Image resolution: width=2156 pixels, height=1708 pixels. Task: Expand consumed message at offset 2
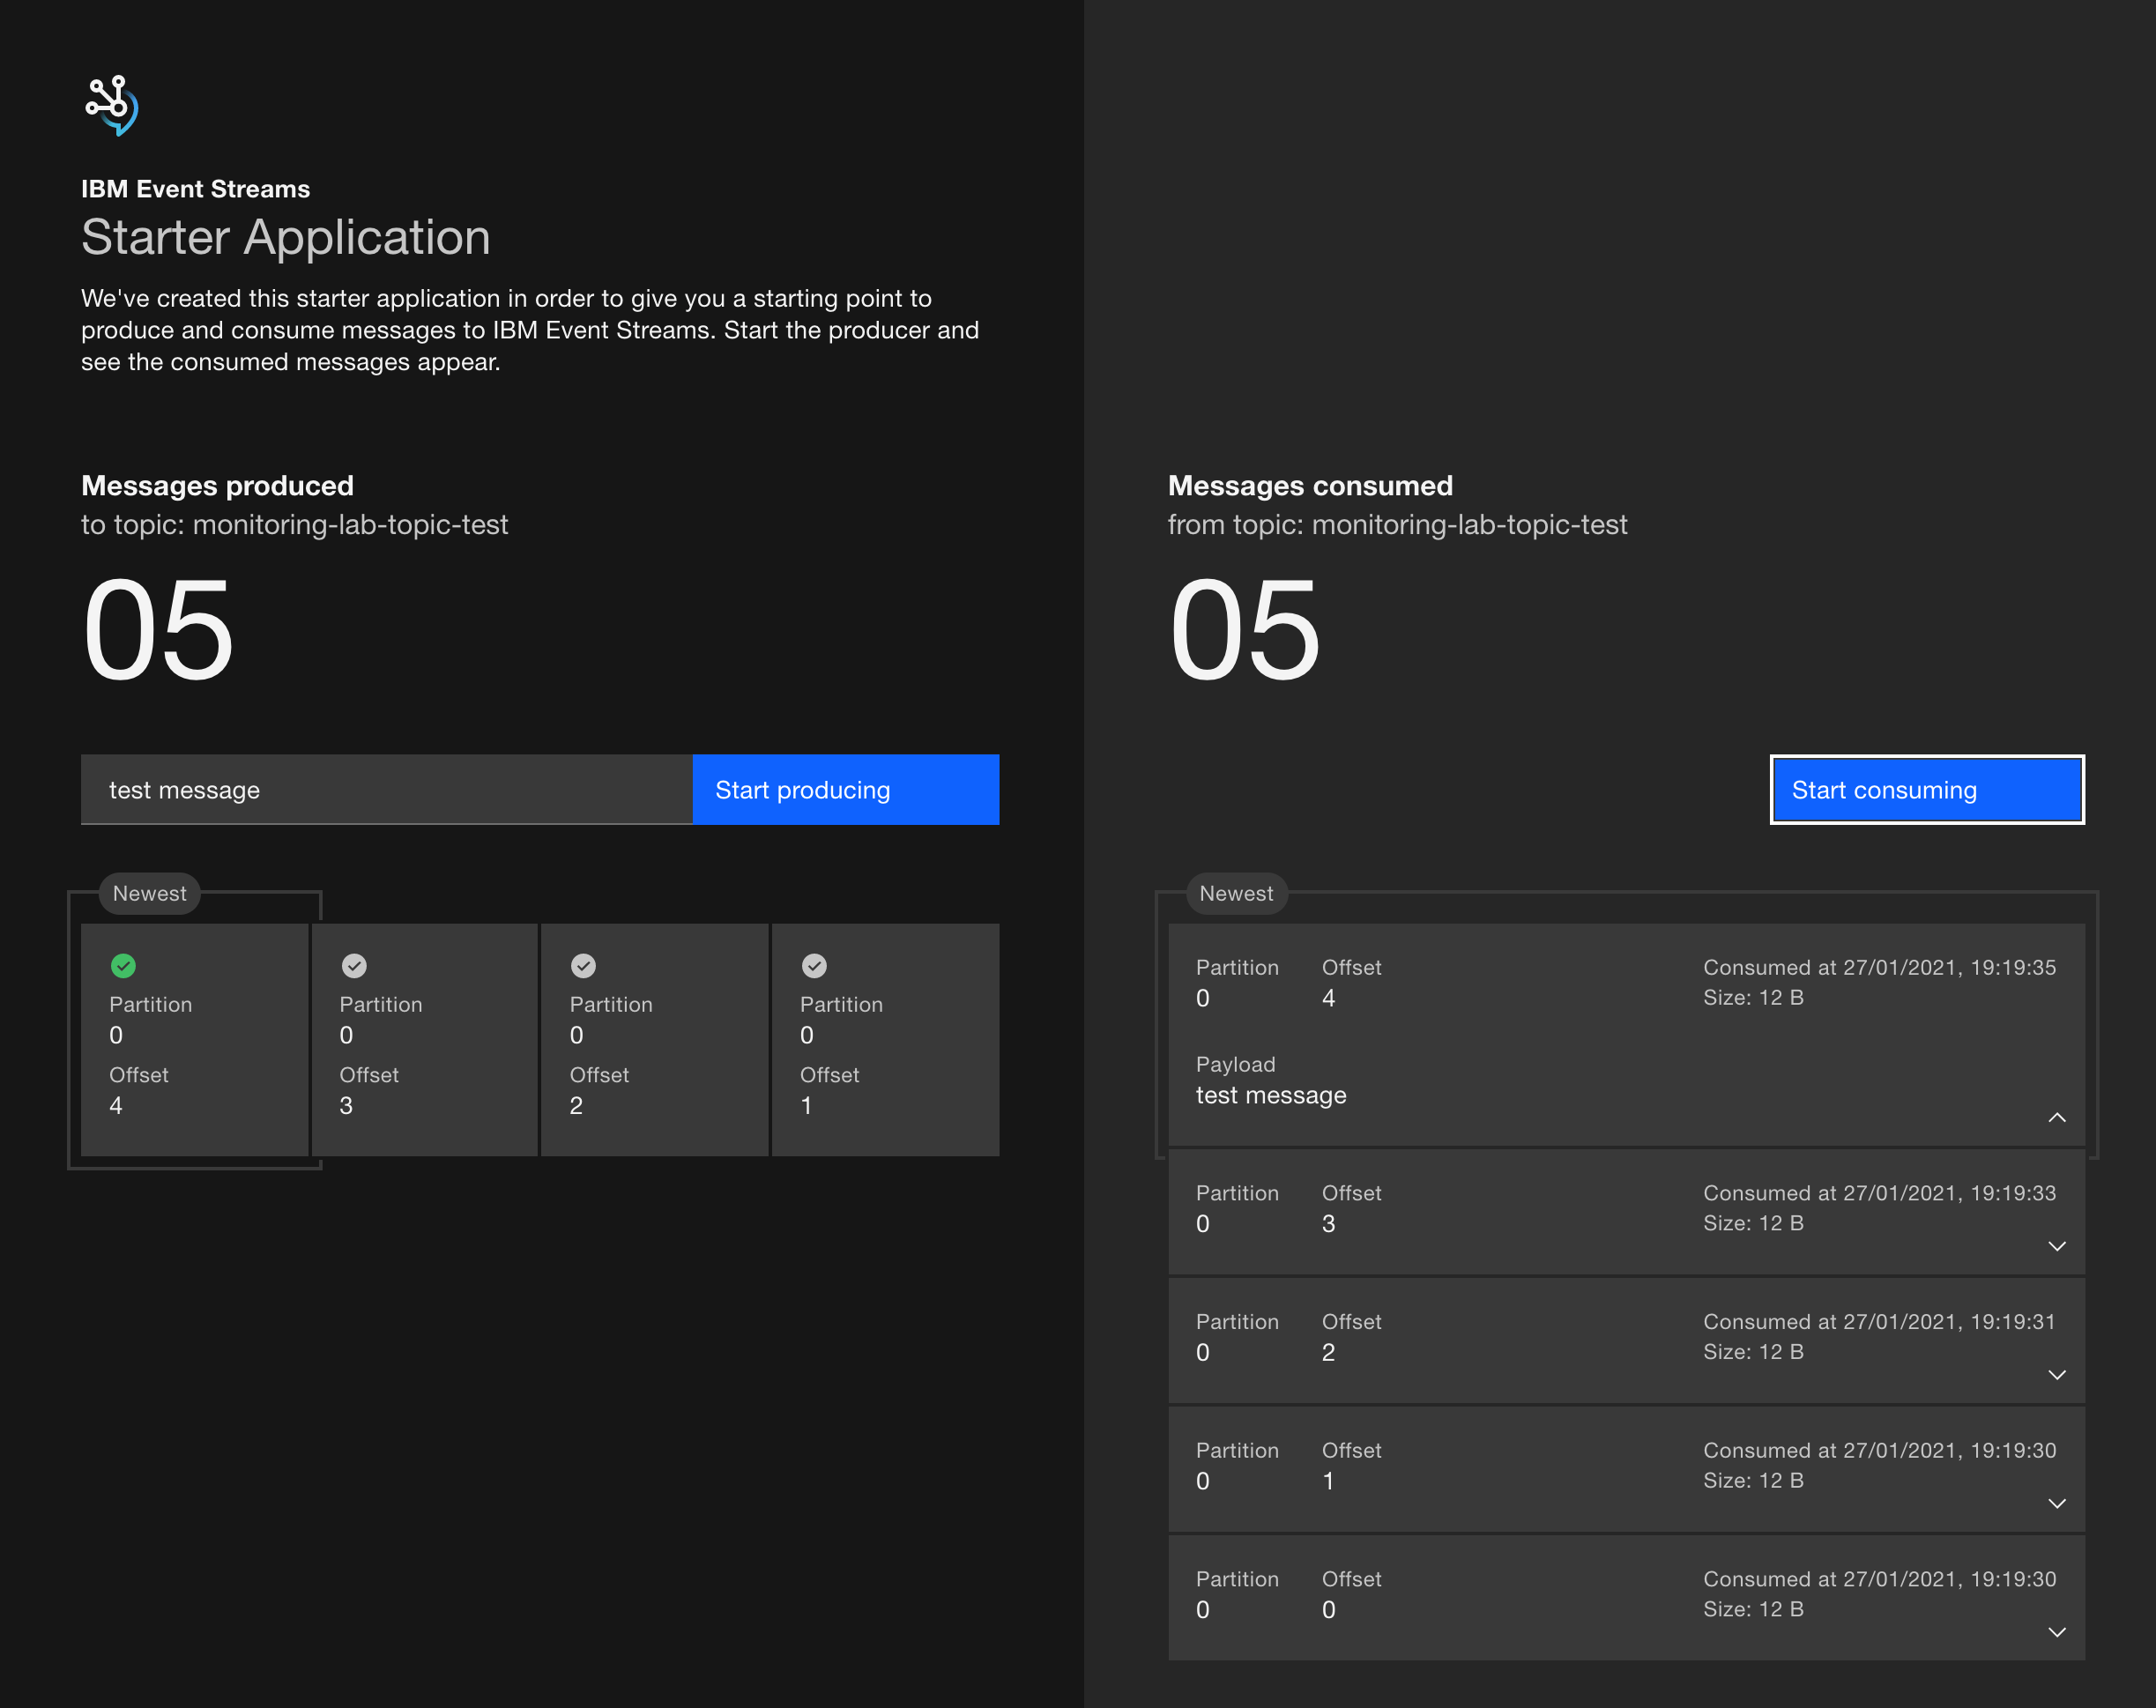tap(2056, 1375)
